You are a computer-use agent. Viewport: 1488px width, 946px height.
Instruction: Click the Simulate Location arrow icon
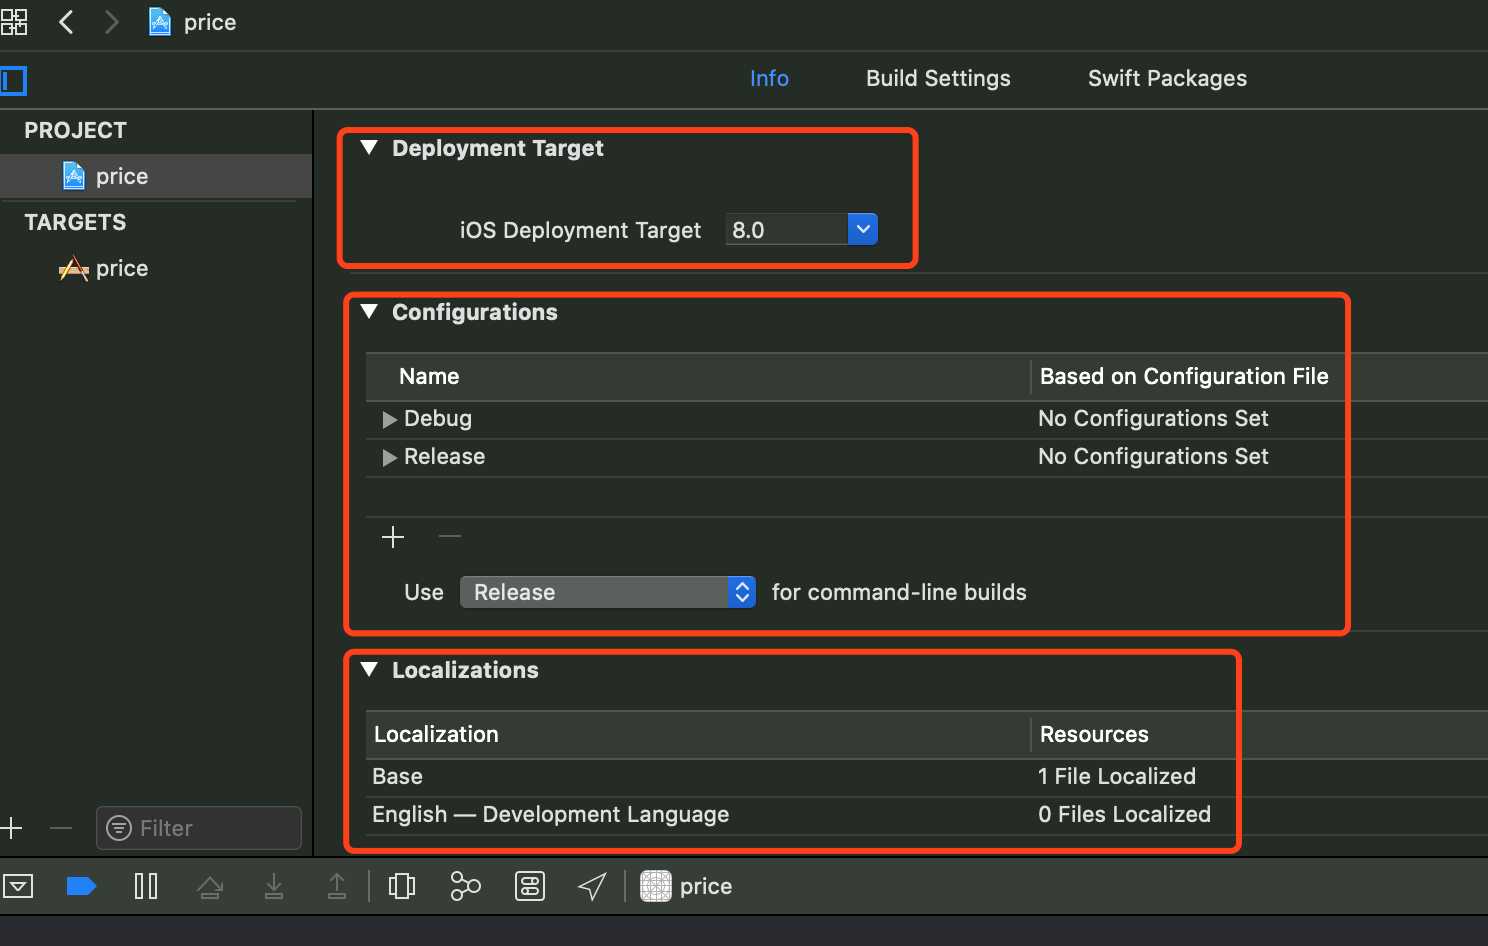tap(592, 886)
